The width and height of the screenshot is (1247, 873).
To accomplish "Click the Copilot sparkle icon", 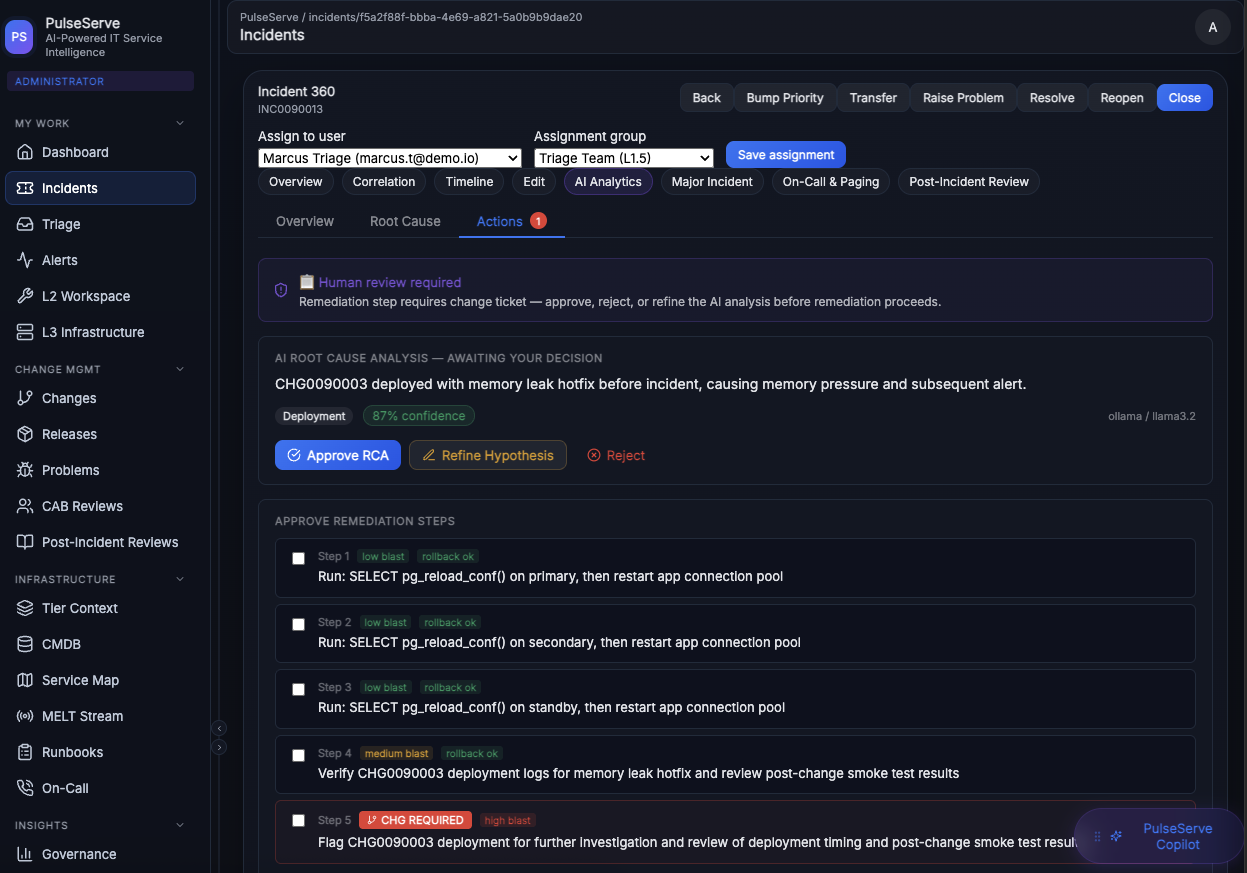I will pos(1117,836).
